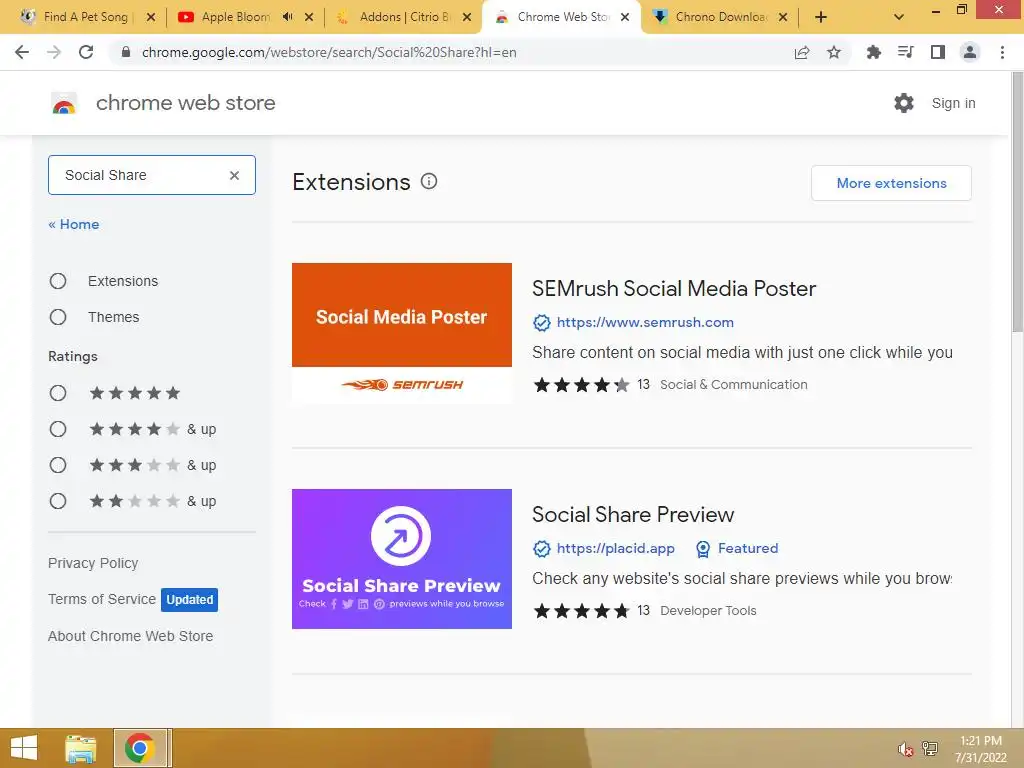Show Extensions info icon
The height and width of the screenshot is (768, 1024).
(429, 181)
